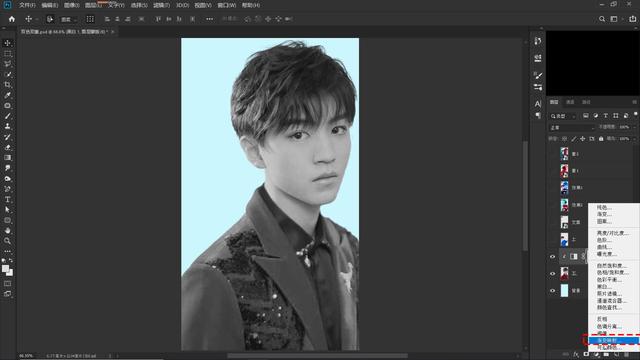The image size is (640, 360).
Task: Click the foreground color swatch
Action: coord(5,269)
